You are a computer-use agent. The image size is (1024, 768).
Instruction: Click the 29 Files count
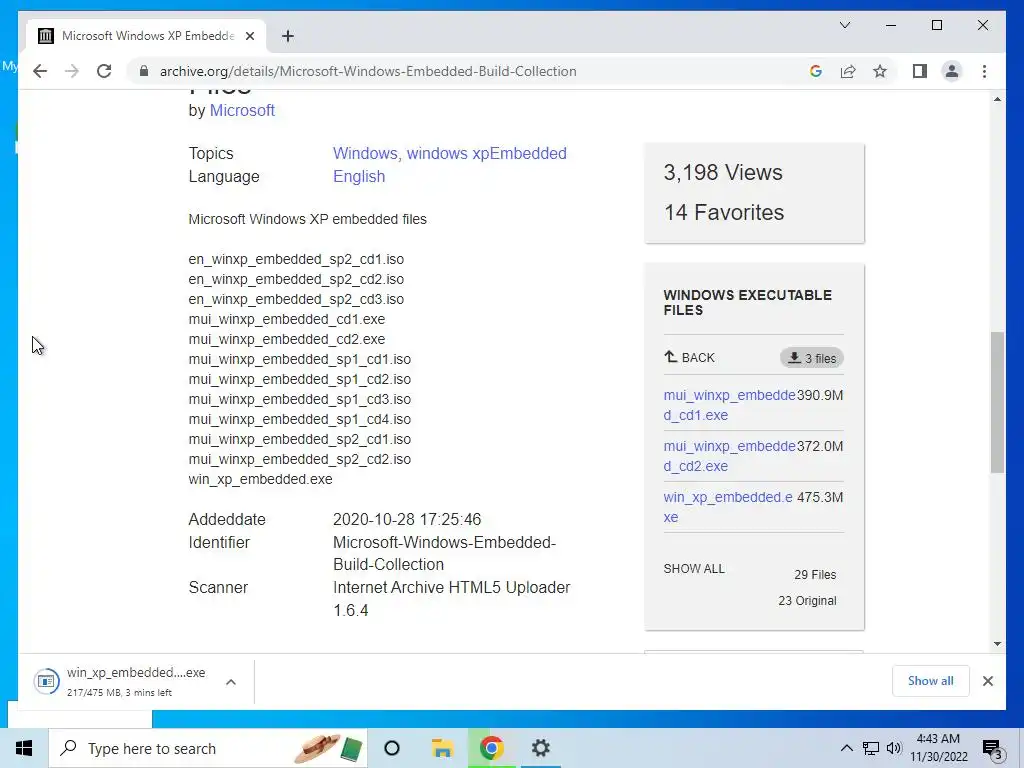click(815, 575)
